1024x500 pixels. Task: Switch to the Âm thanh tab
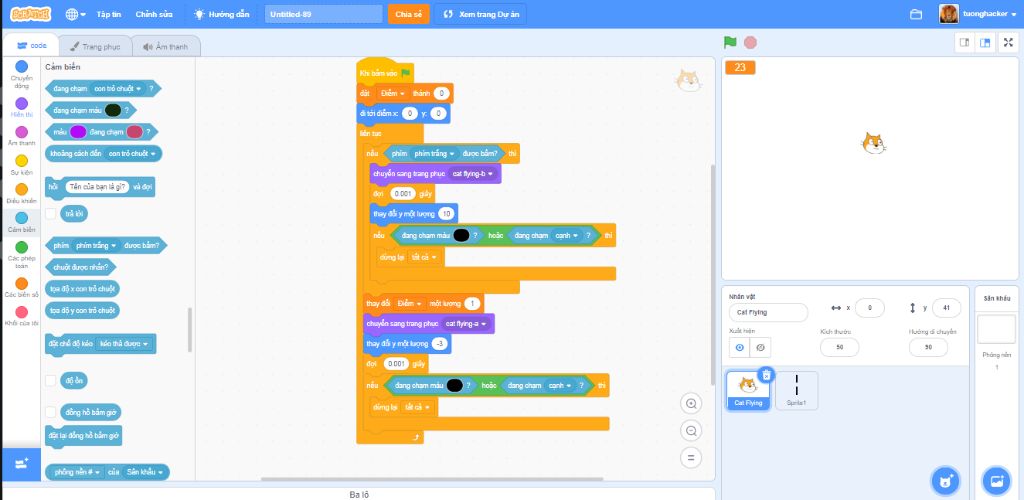tap(165, 46)
